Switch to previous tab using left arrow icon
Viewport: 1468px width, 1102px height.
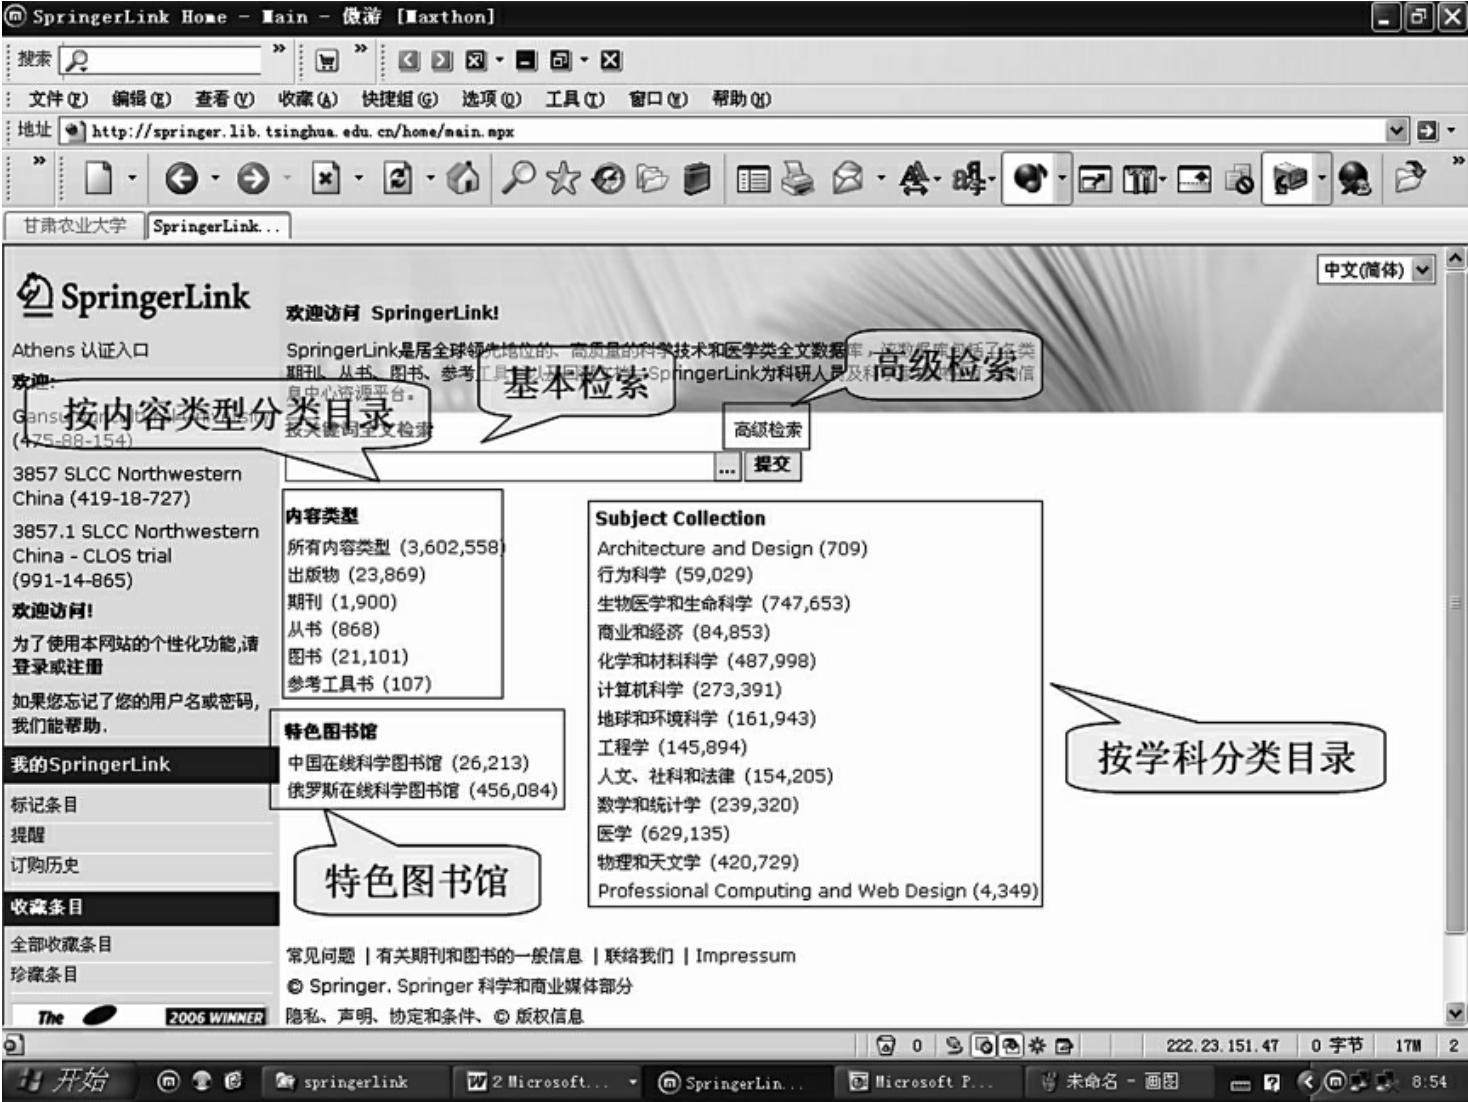tap(408, 61)
